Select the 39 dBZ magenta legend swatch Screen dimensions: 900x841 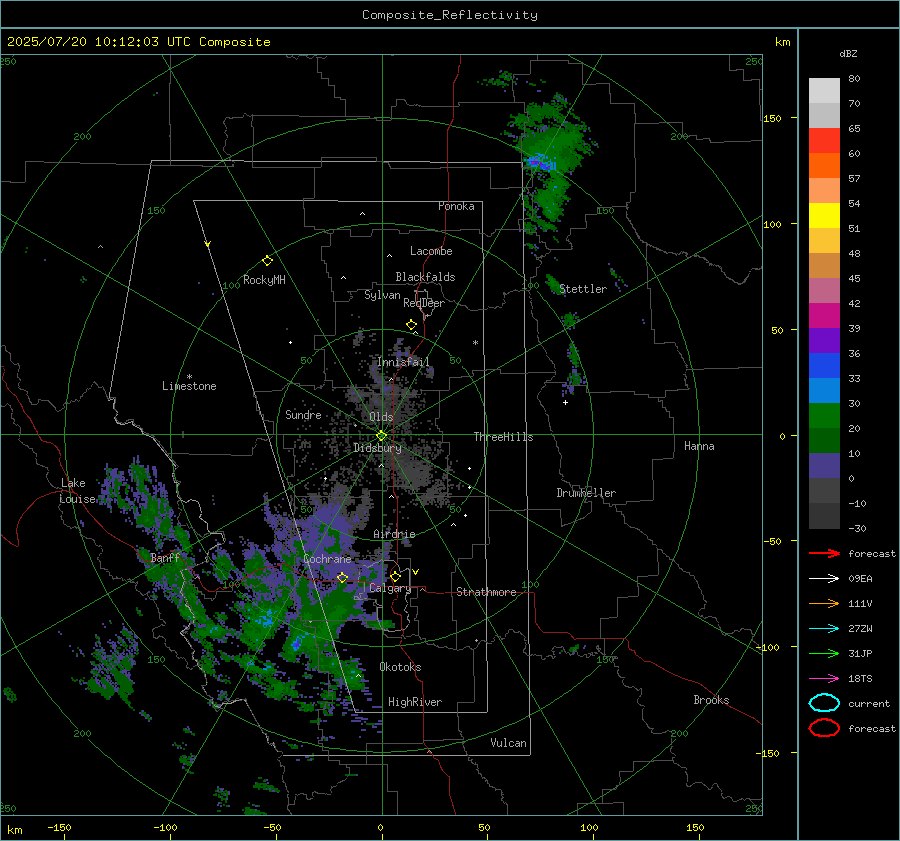coord(824,316)
